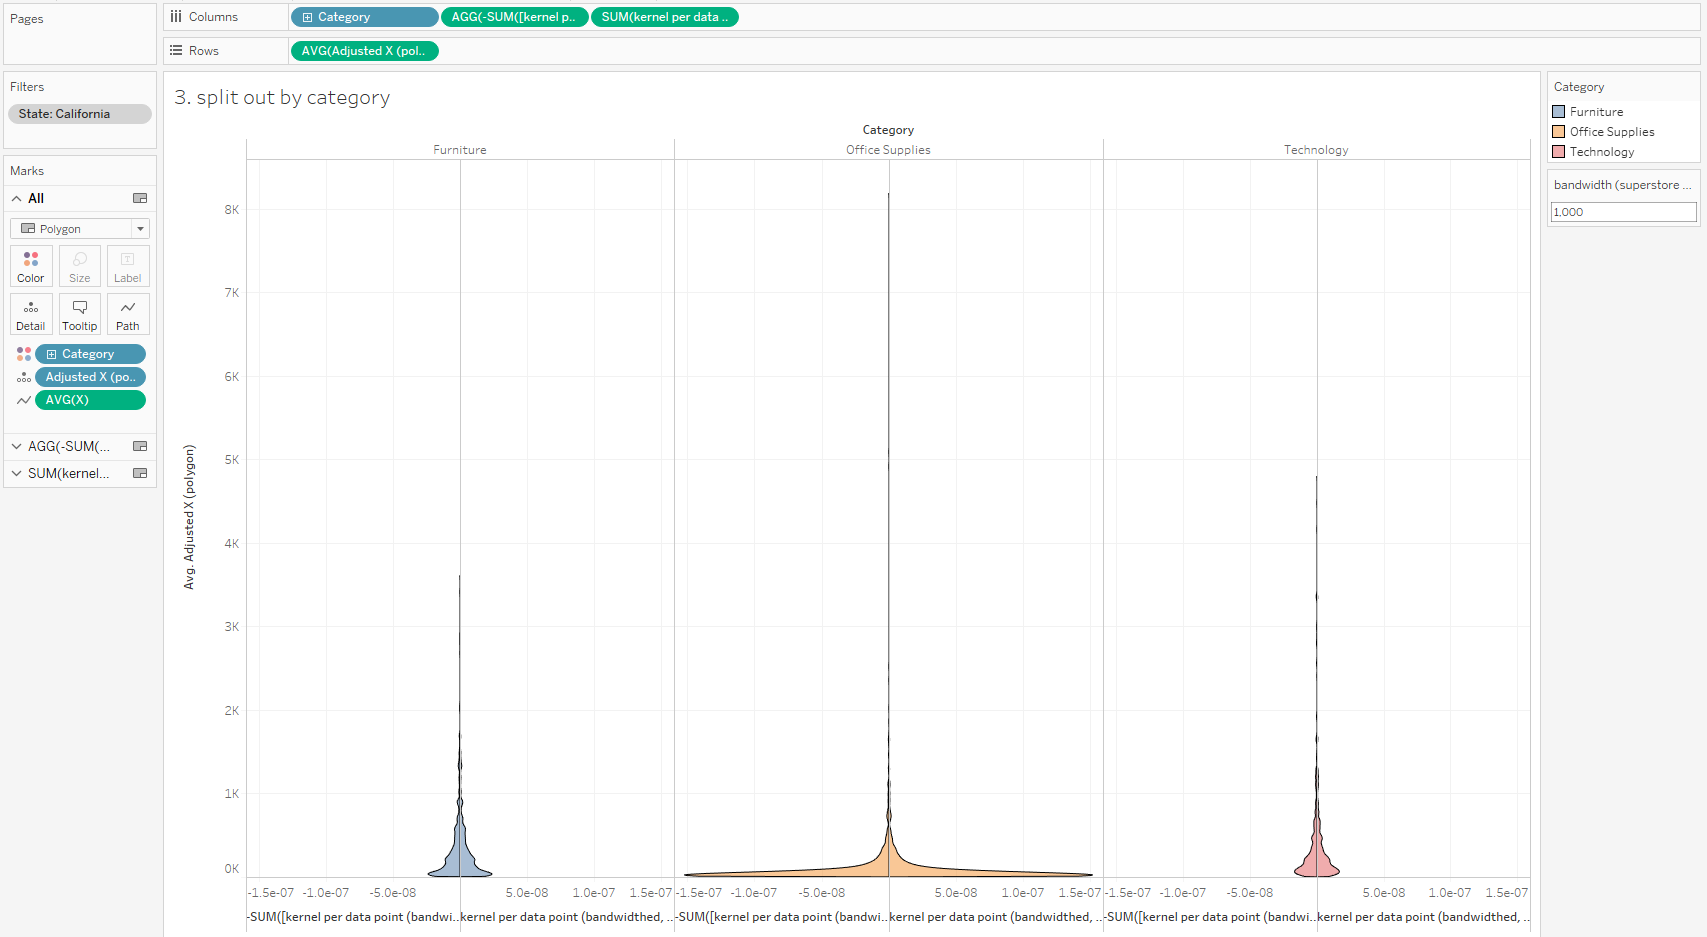The width and height of the screenshot is (1707, 937).
Task: Click the AVG(X) pill in Marks card
Action: [x=90, y=400]
